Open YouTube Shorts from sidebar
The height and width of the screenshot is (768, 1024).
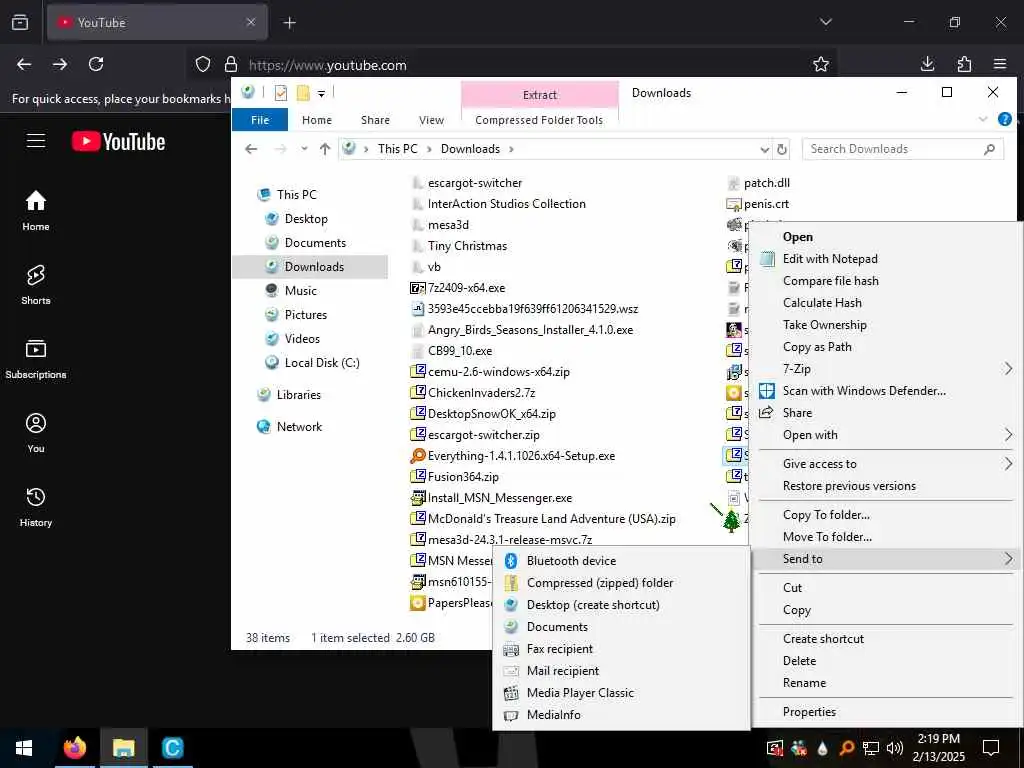35,284
